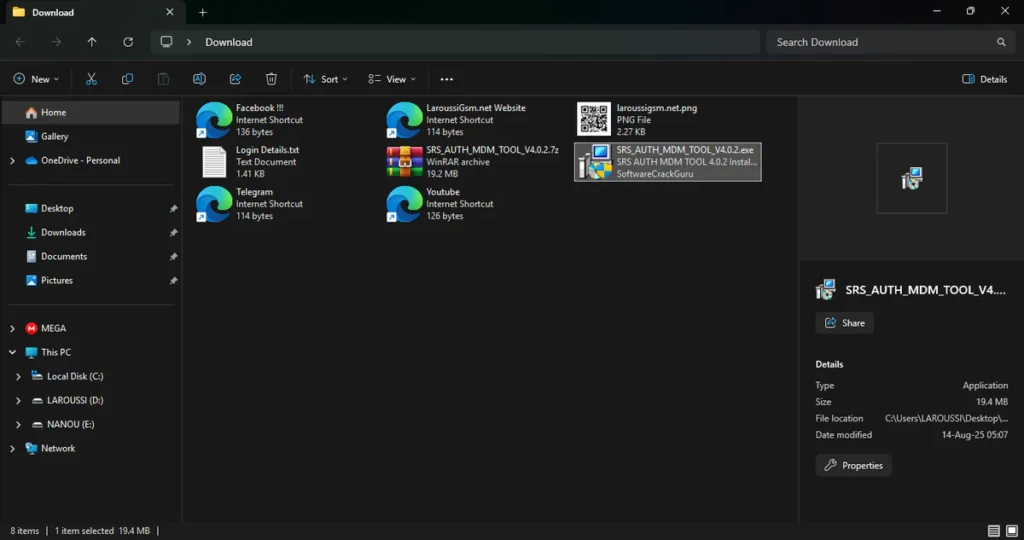Click the pin icon next to Documents
This screenshot has width=1024, height=540.
pyautogui.click(x=173, y=257)
